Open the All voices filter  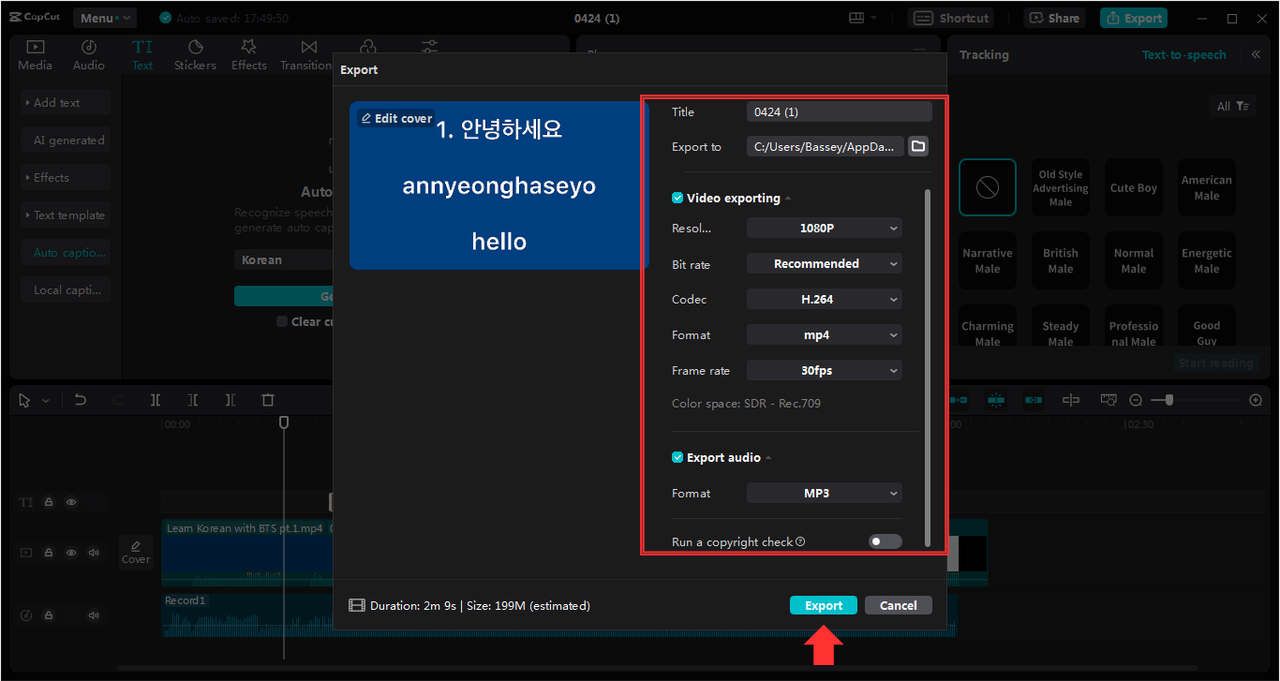pos(1233,106)
